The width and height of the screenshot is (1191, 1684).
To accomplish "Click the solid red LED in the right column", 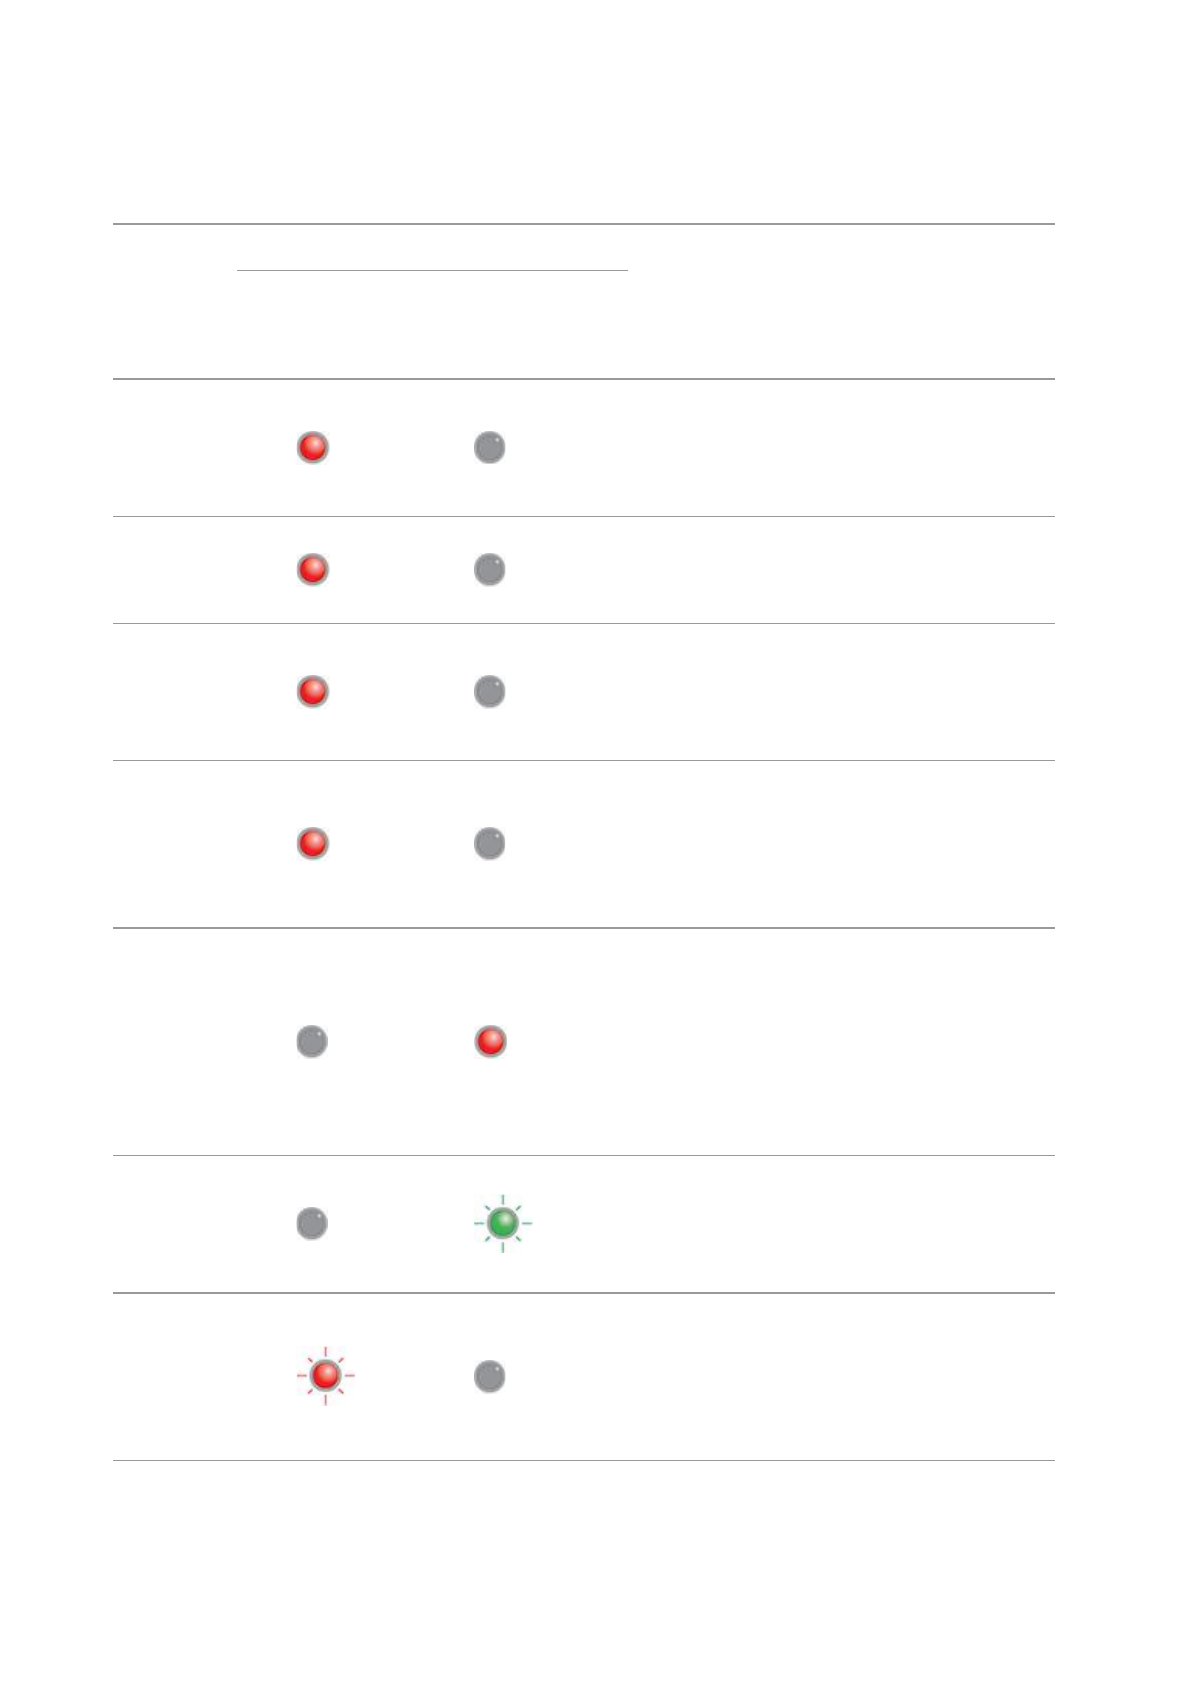I will (x=490, y=1042).
